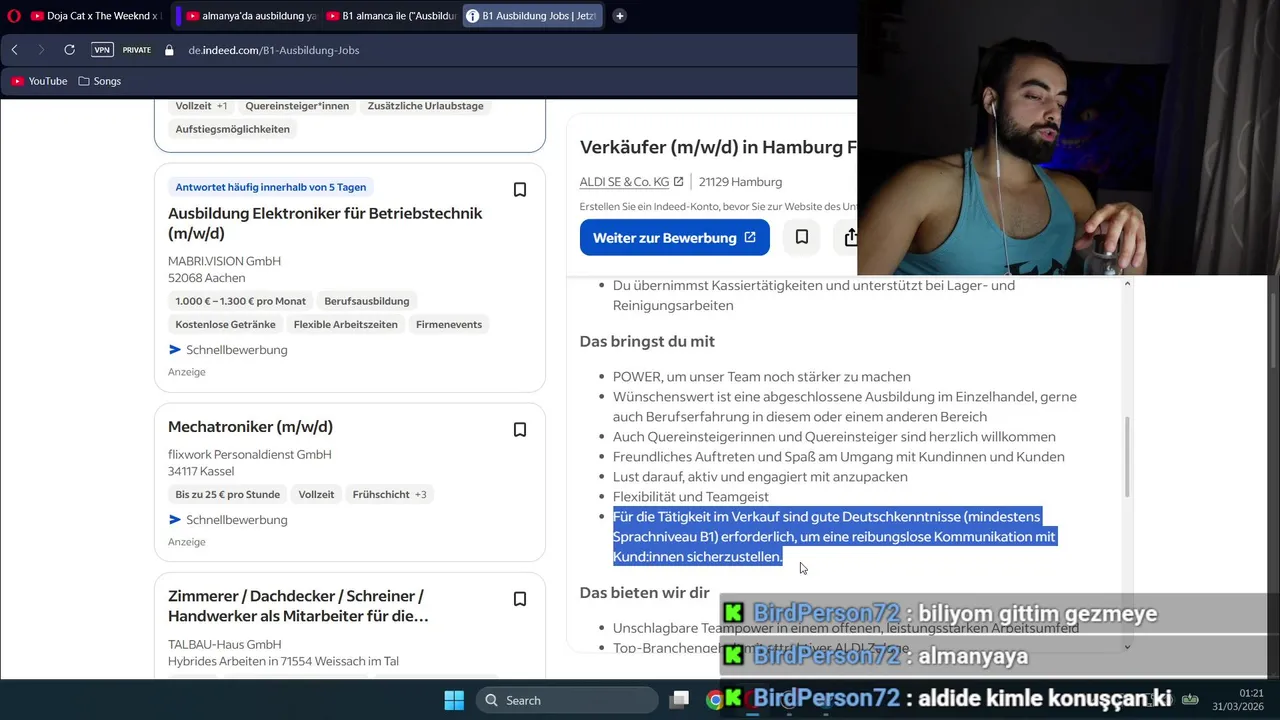
Task: Open a new browser tab
Action: 620,16
